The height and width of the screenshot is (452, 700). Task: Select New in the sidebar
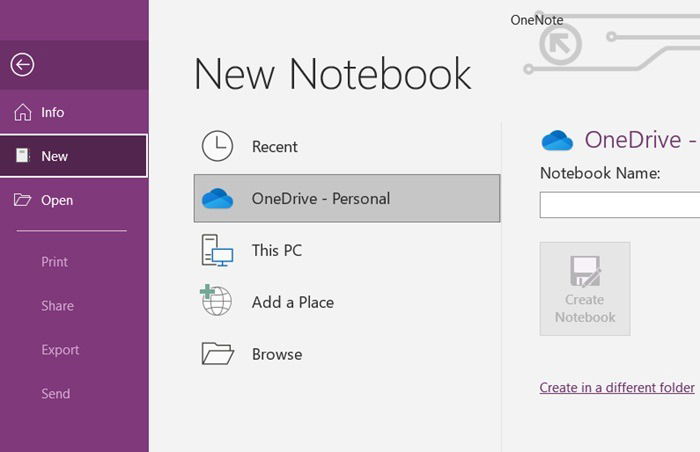(x=74, y=156)
